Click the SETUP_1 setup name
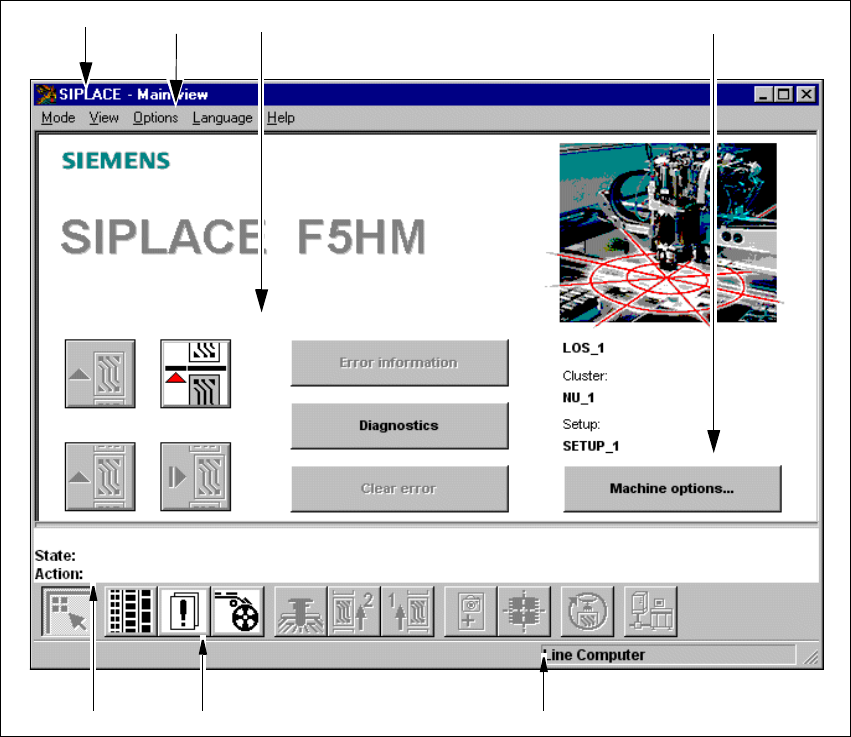This screenshot has width=851, height=737. [590, 446]
